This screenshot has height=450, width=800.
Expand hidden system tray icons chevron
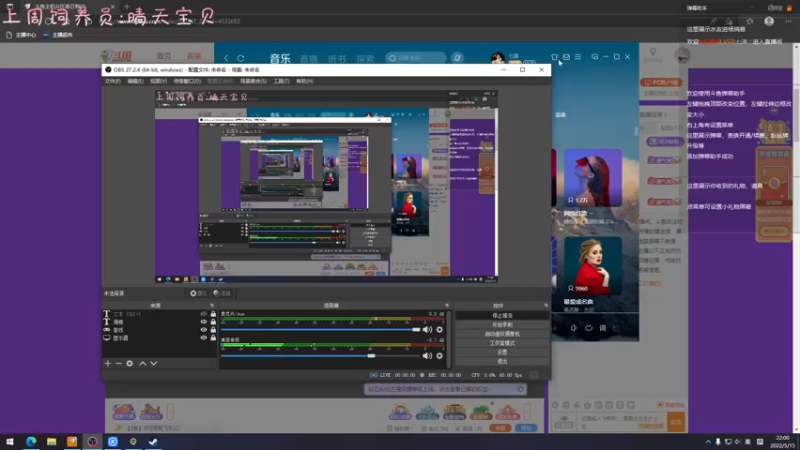[708, 441]
